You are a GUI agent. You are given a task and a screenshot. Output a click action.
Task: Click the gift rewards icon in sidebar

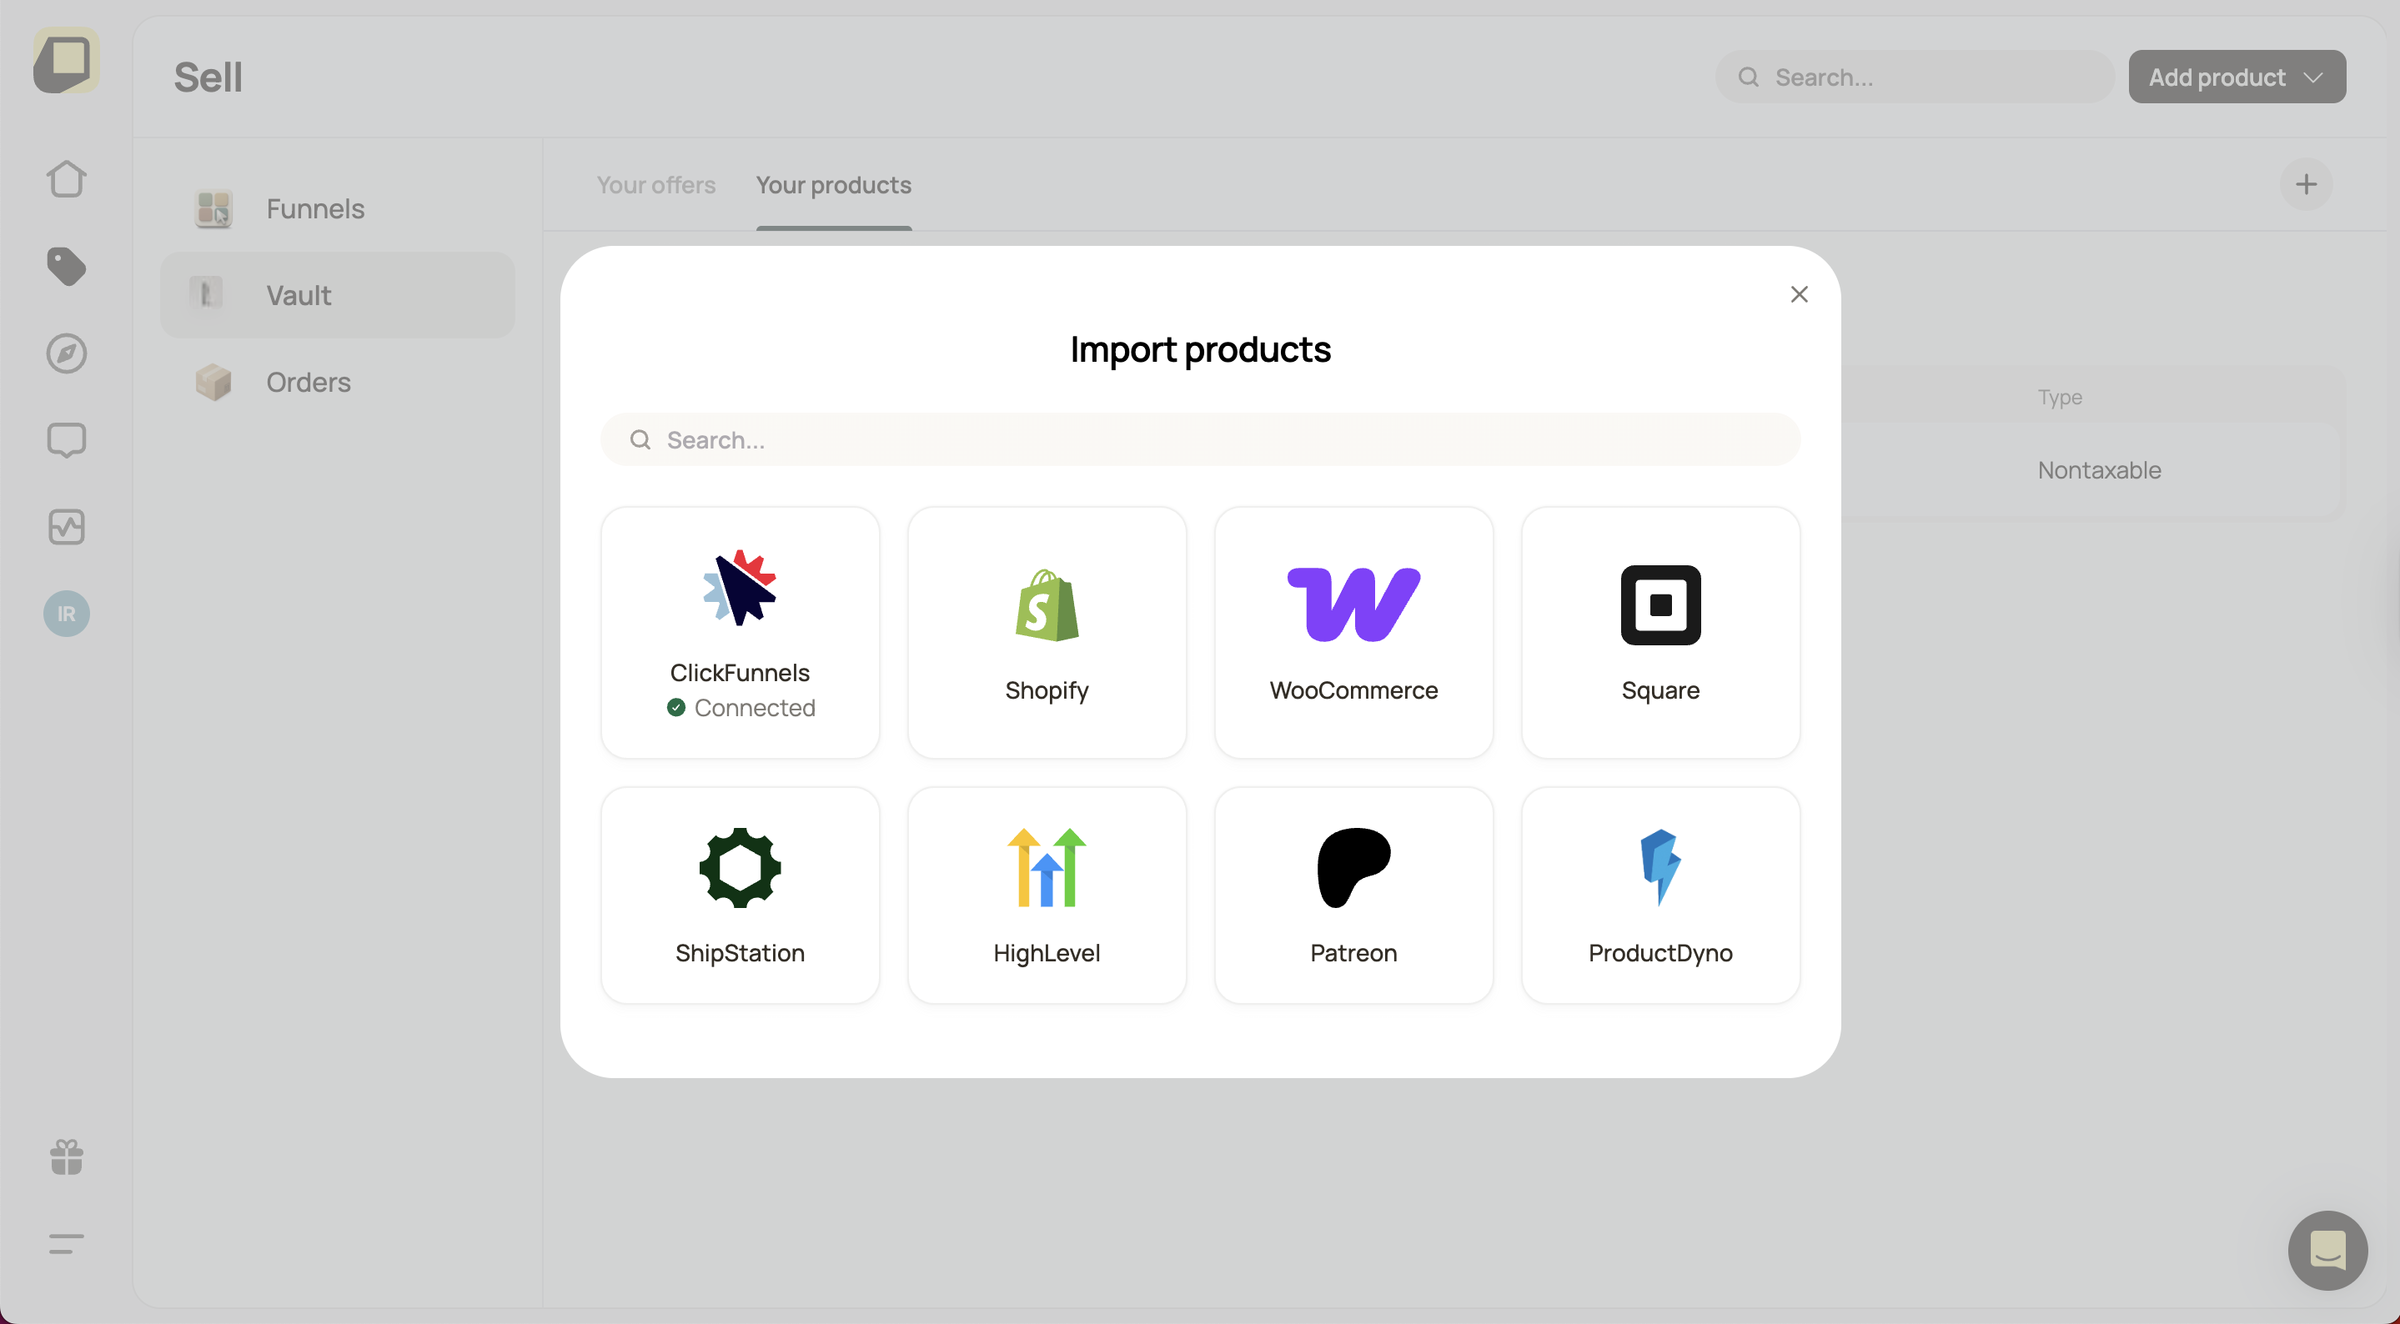pyautogui.click(x=66, y=1157)
